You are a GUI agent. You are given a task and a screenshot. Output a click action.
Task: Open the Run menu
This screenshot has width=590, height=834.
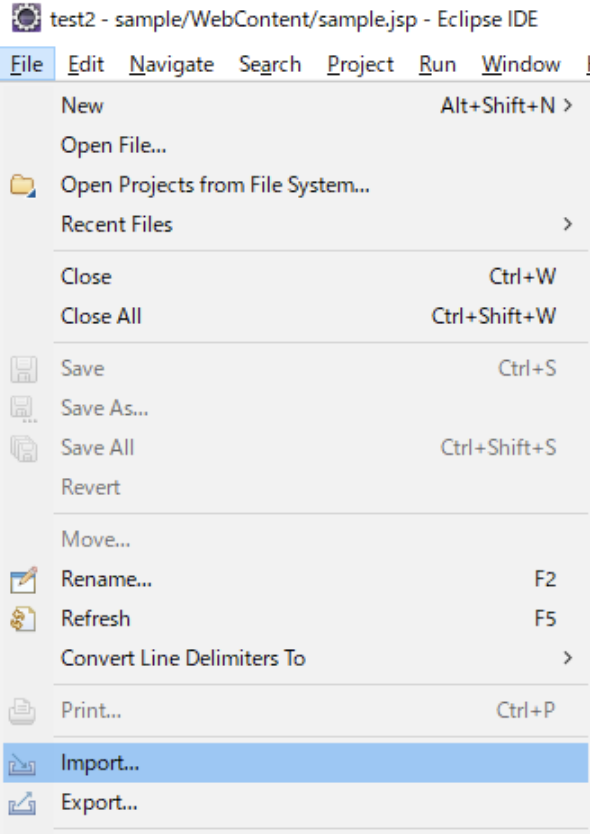point(437,64)
